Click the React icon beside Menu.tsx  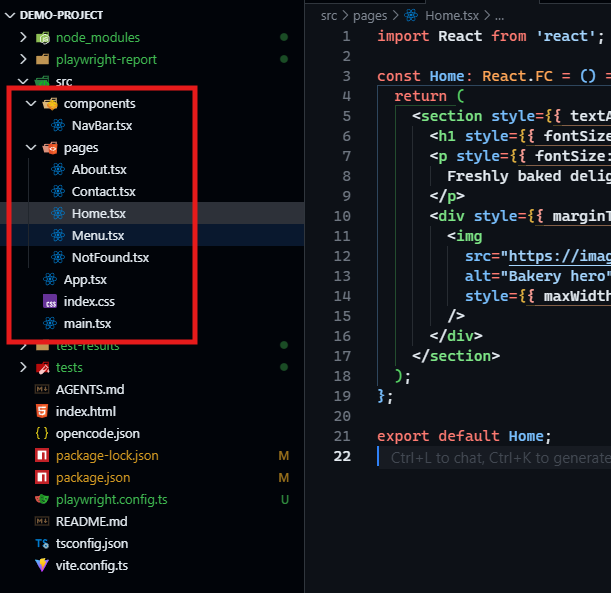coord(58,235)
